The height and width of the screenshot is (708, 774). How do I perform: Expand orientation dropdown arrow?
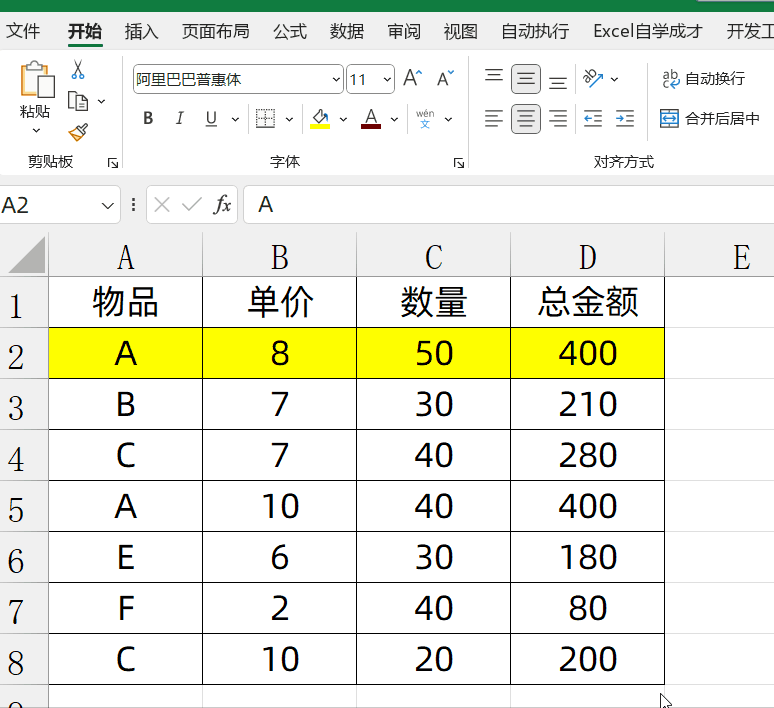pyautogui.click(x=615, y=79)
